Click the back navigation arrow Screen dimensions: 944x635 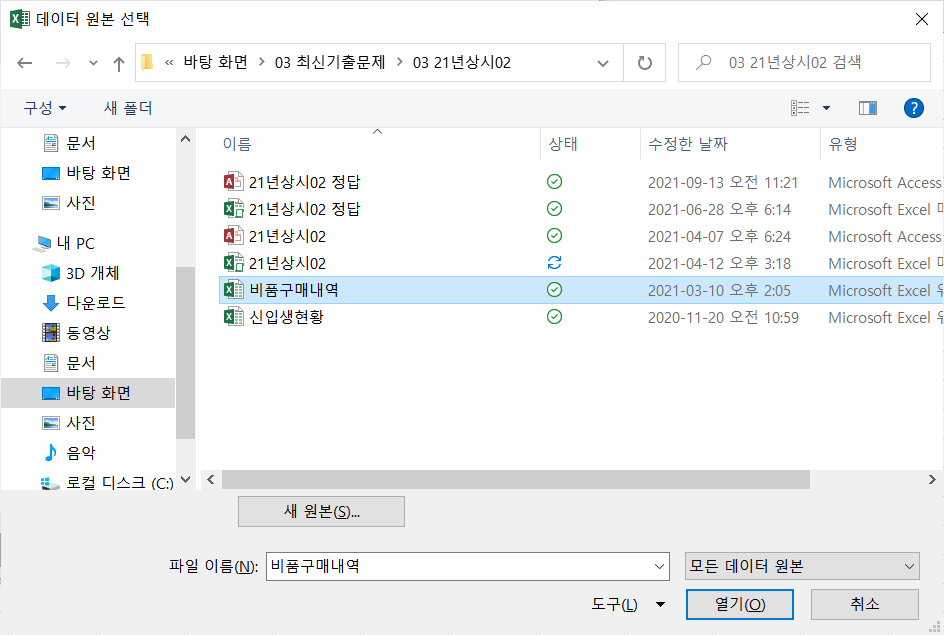point(25,63)
